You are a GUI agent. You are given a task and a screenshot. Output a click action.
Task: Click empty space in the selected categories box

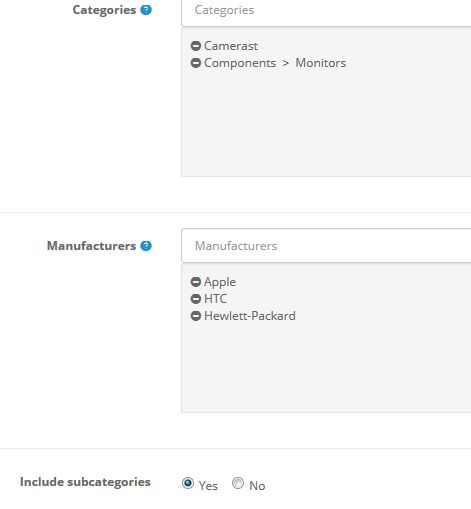(326, 123)
